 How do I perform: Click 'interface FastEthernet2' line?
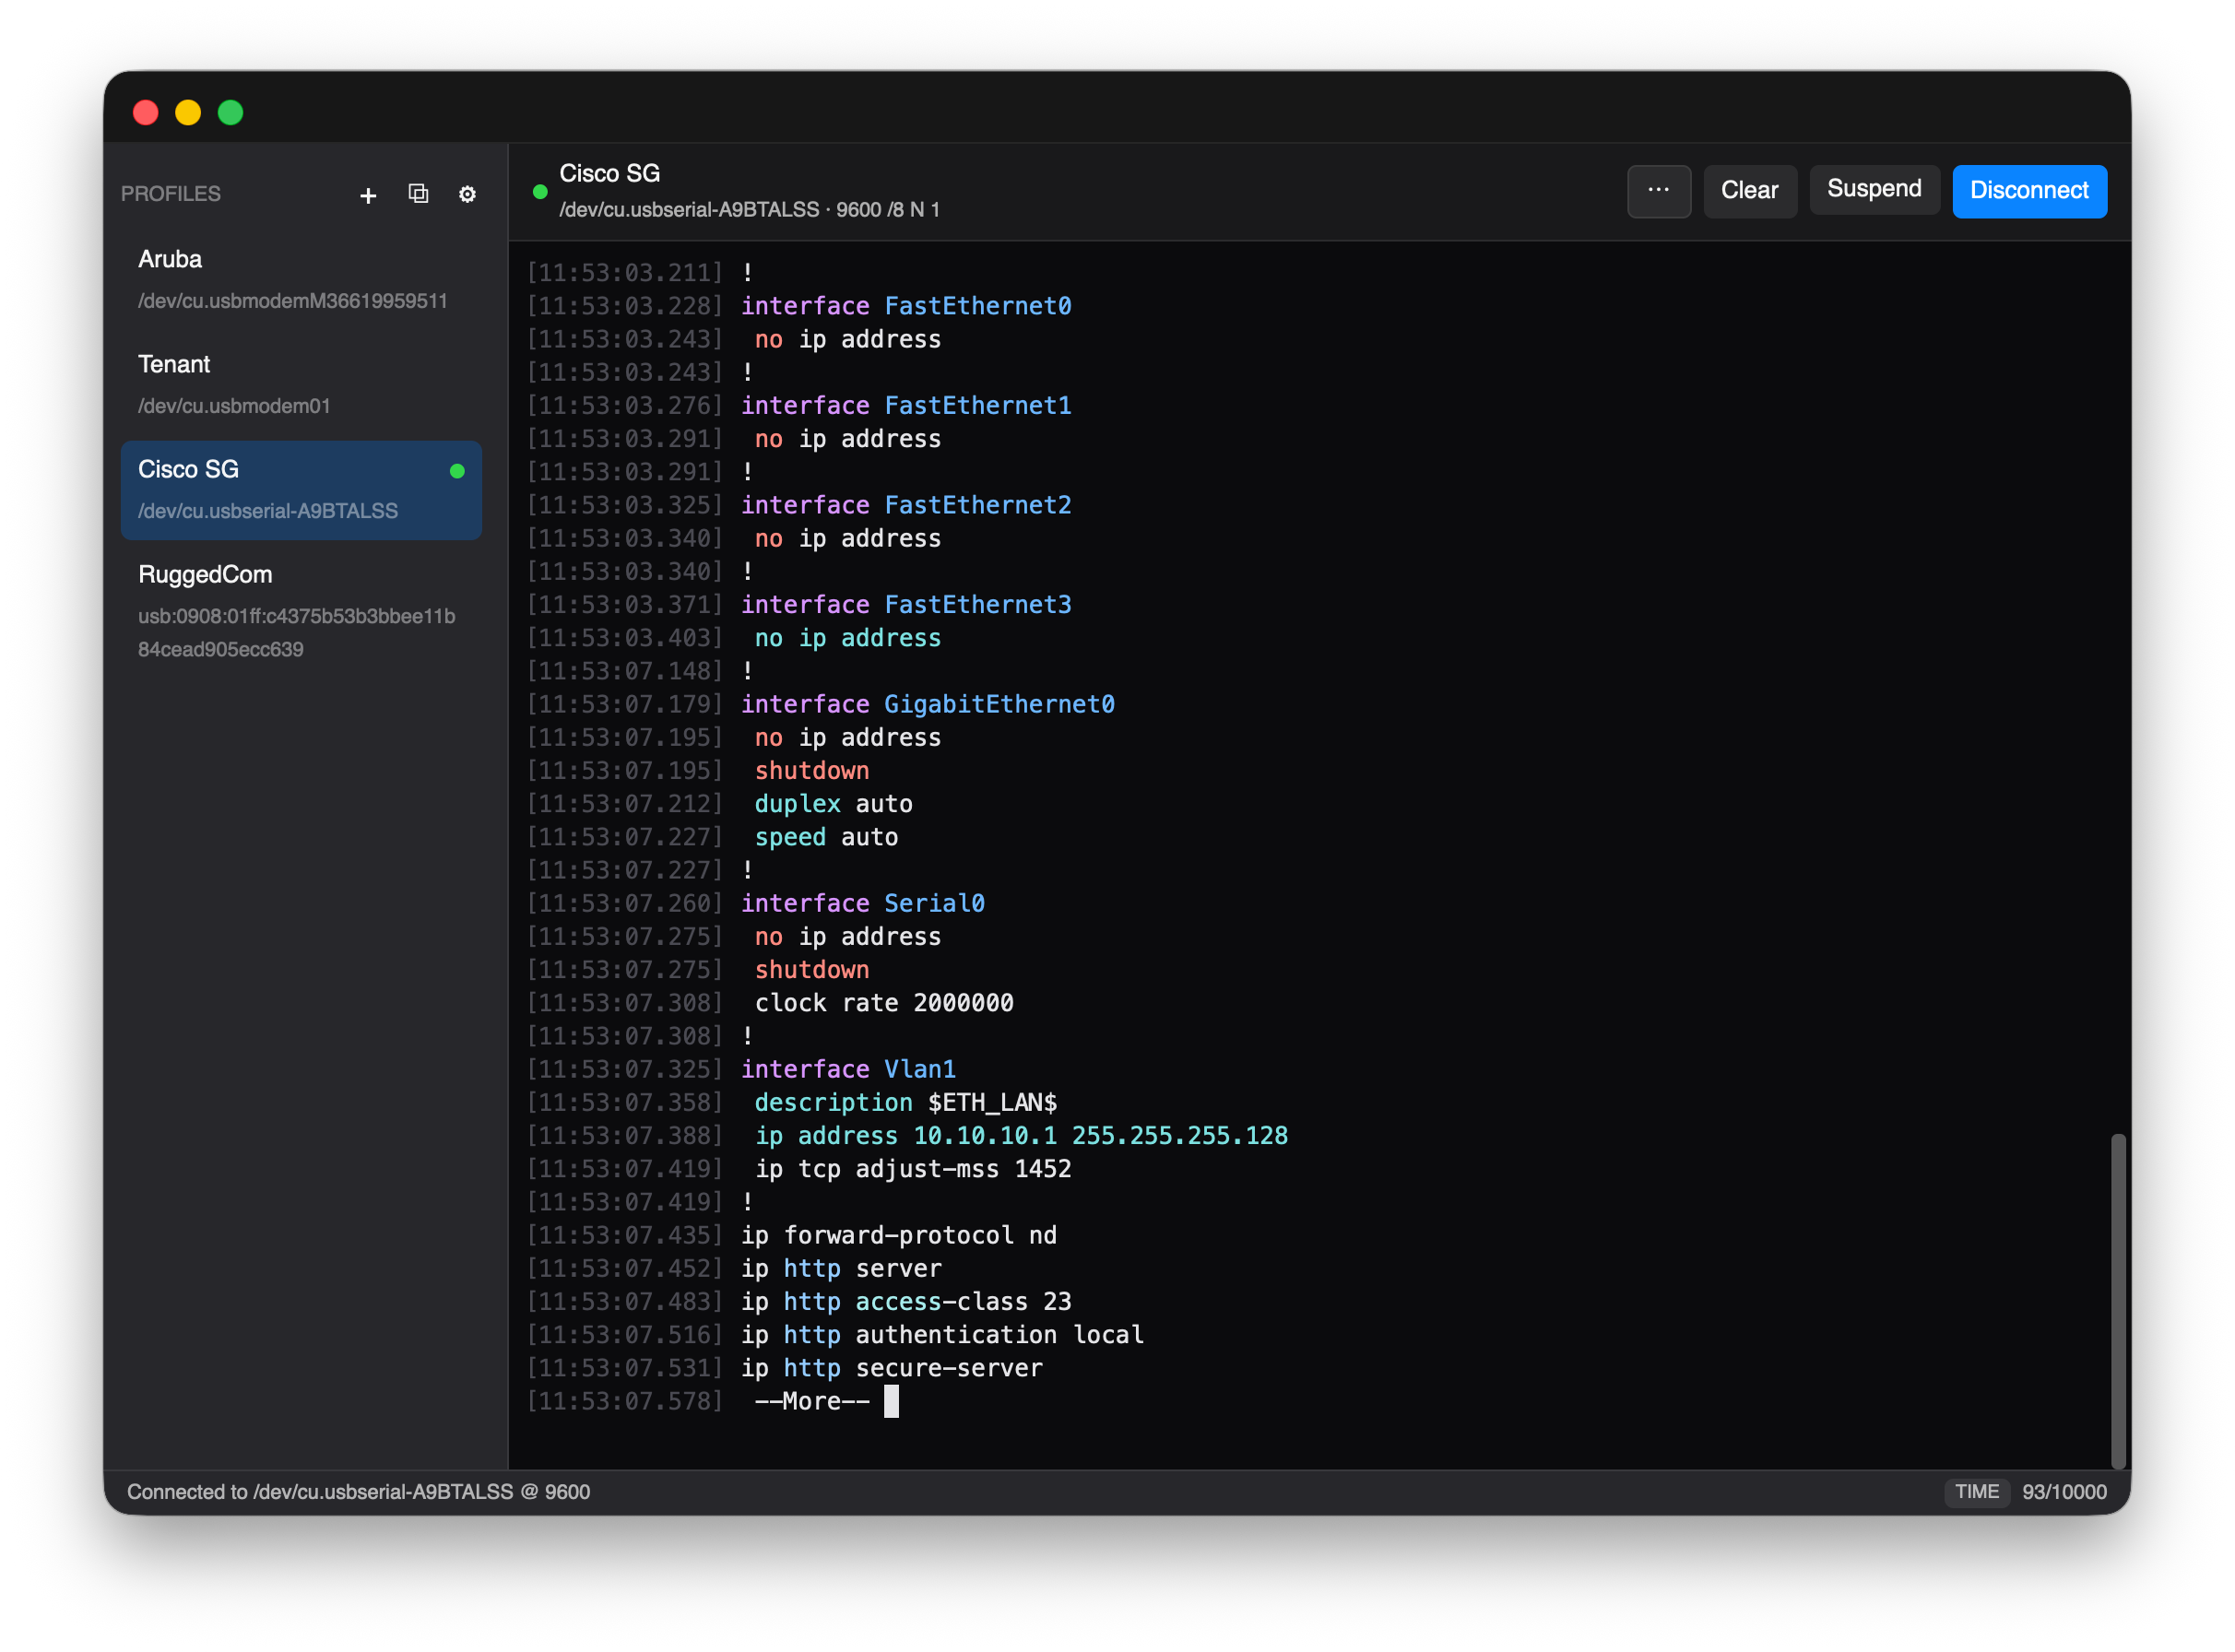point(906,505)
